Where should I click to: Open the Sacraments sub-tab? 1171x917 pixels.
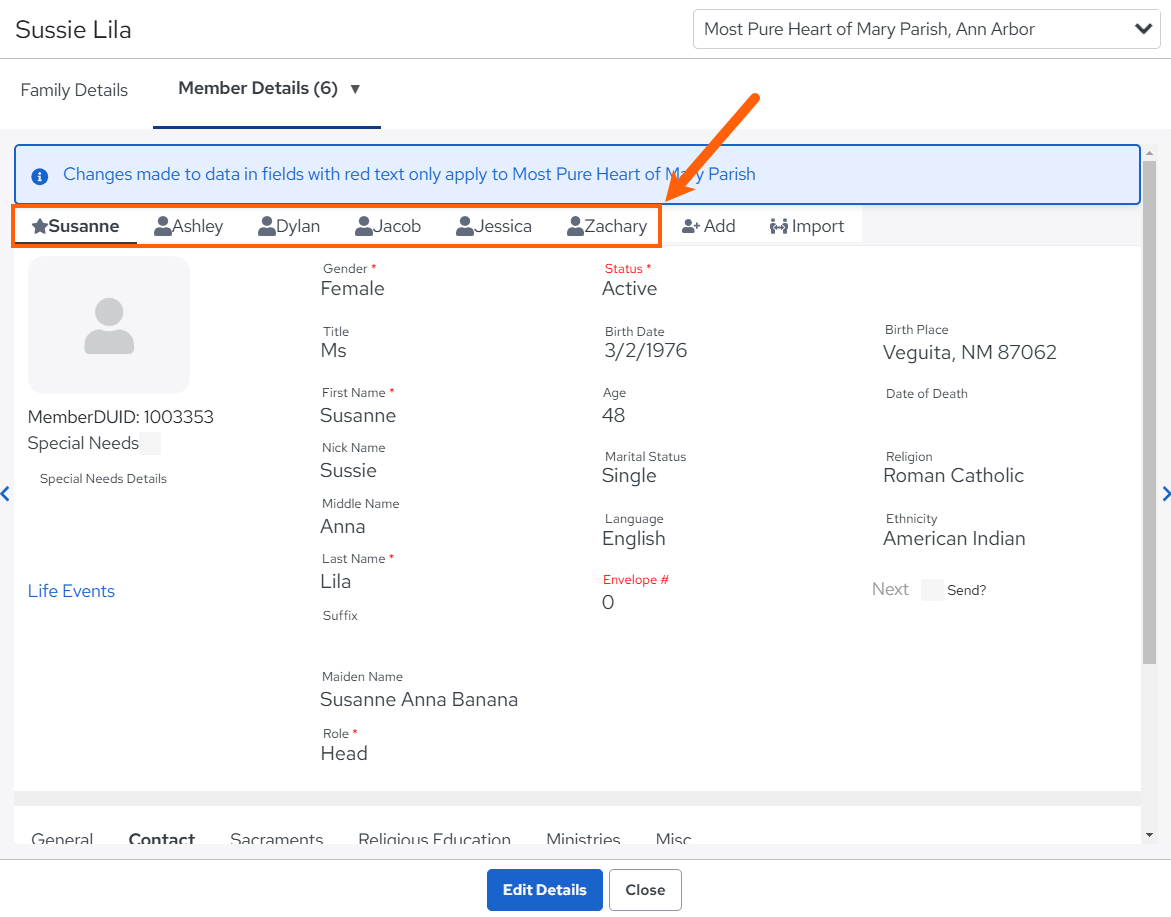pyautogui.click(x=276, y=839)
